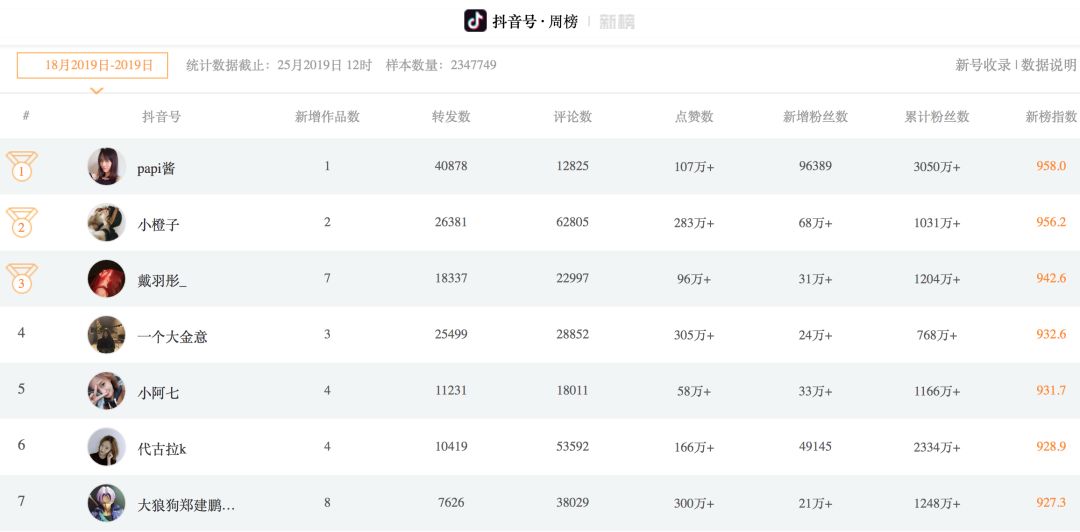The height and width of the screenshot is (532, 1080).
Task: Open the 新号收录 link
Action: pos(983,65)
